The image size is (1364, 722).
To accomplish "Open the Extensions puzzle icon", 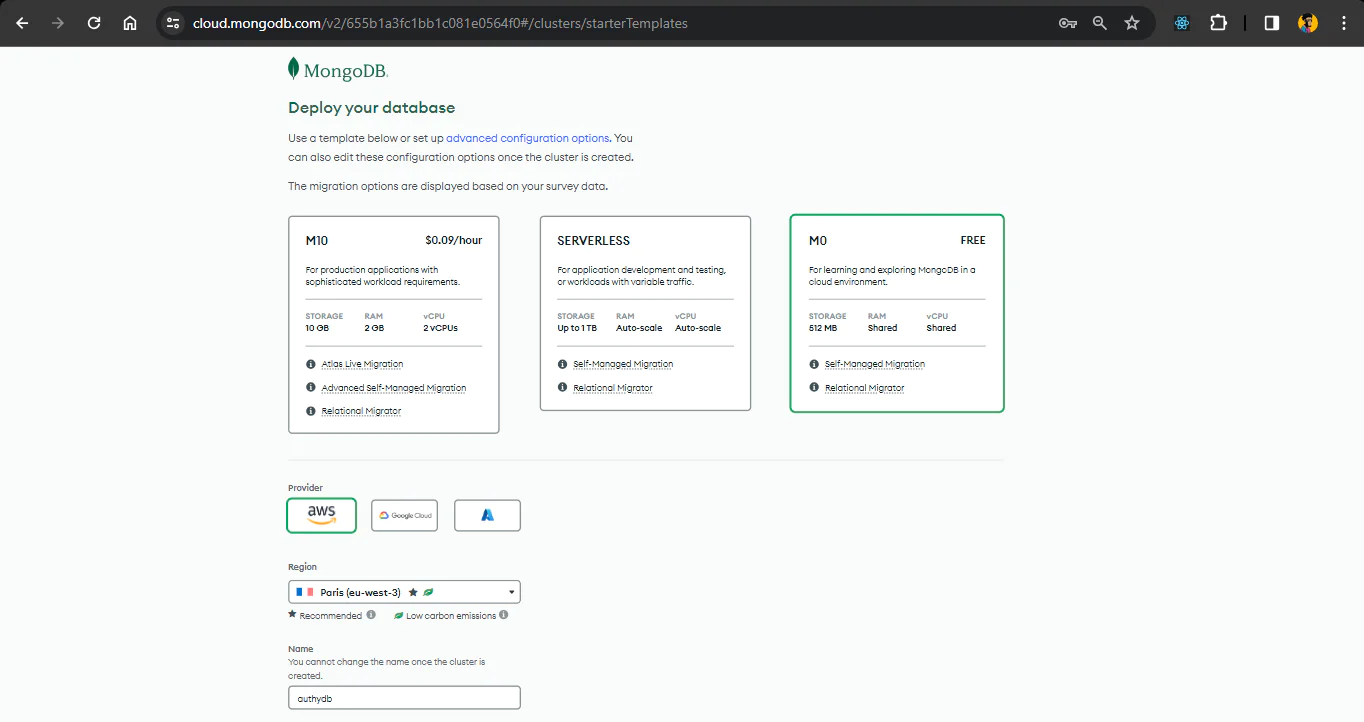I will 1218,23.
